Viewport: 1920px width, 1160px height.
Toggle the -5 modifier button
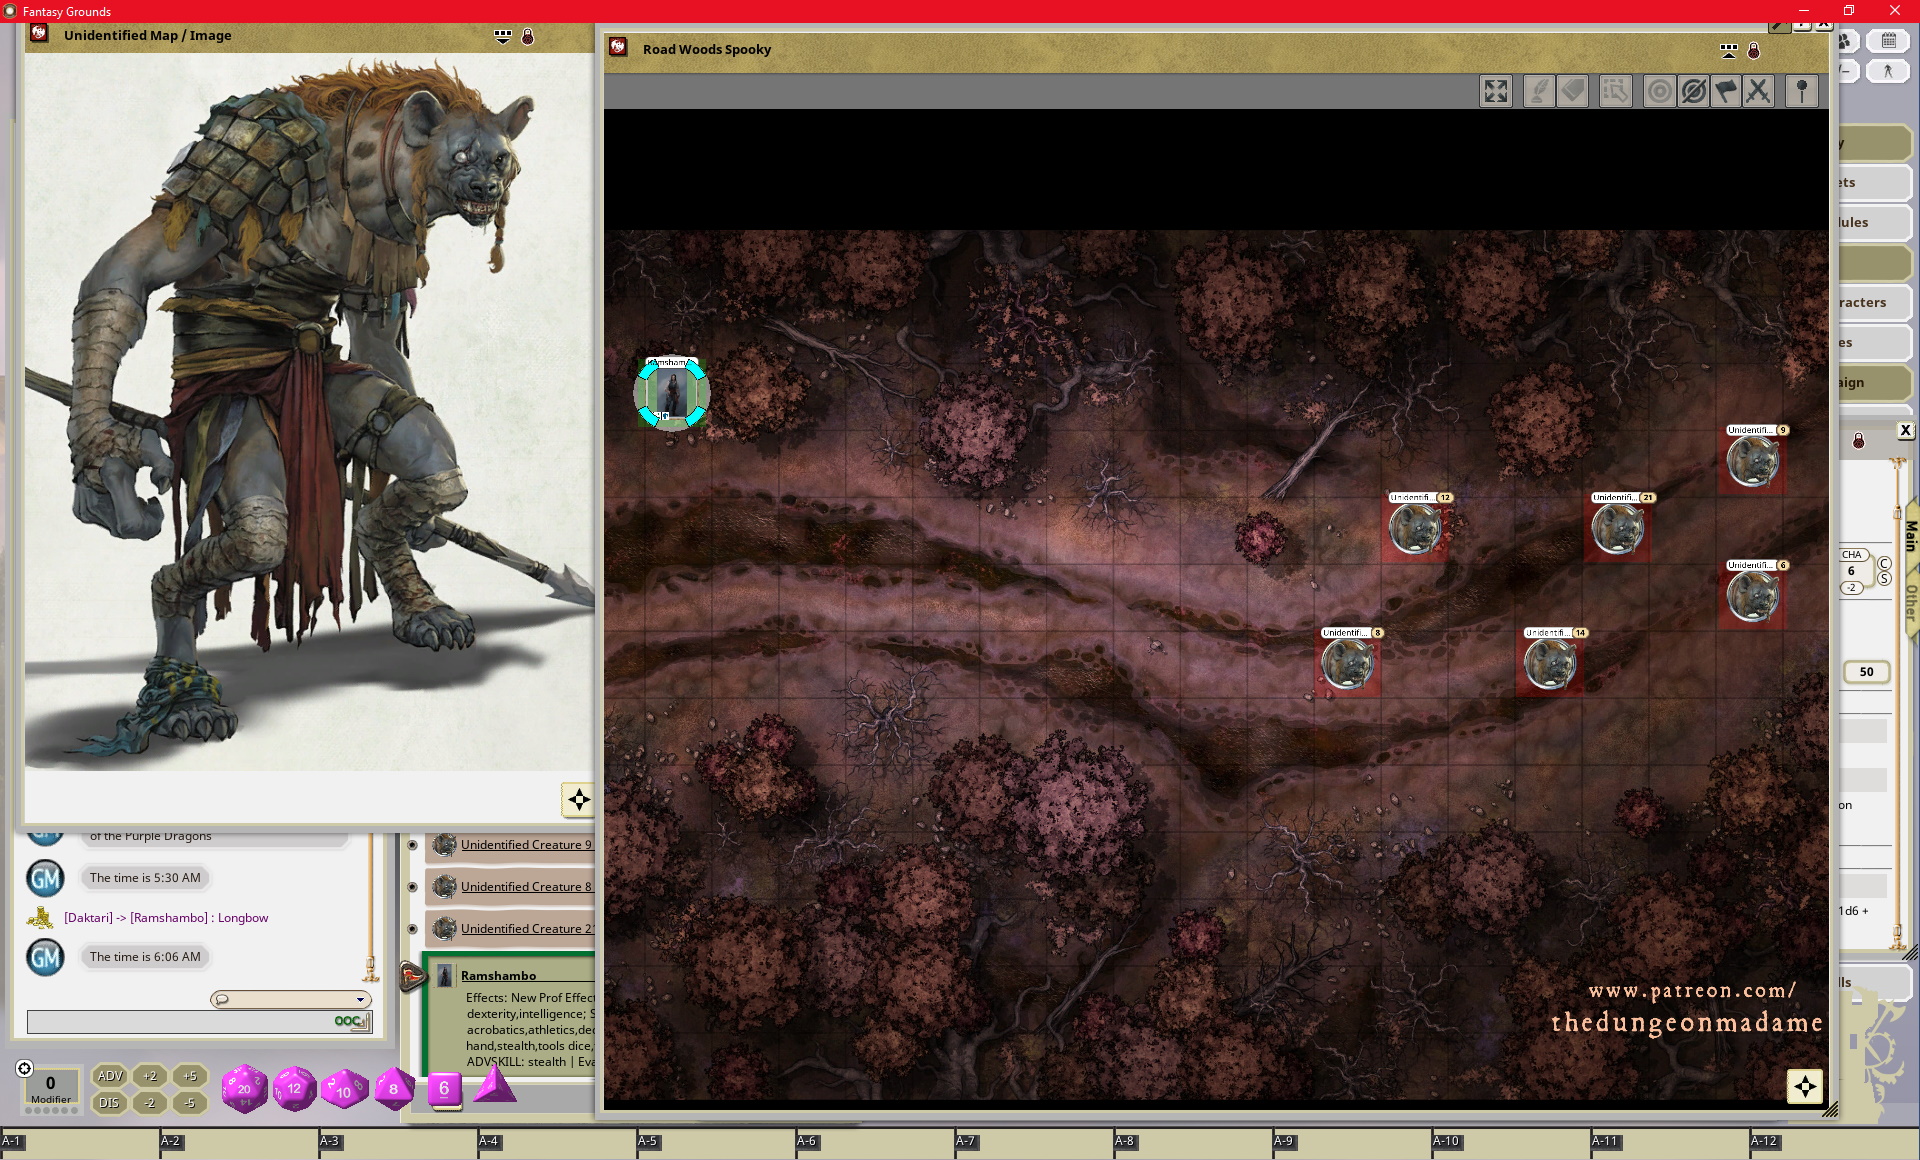click(x=190, y=1103)
